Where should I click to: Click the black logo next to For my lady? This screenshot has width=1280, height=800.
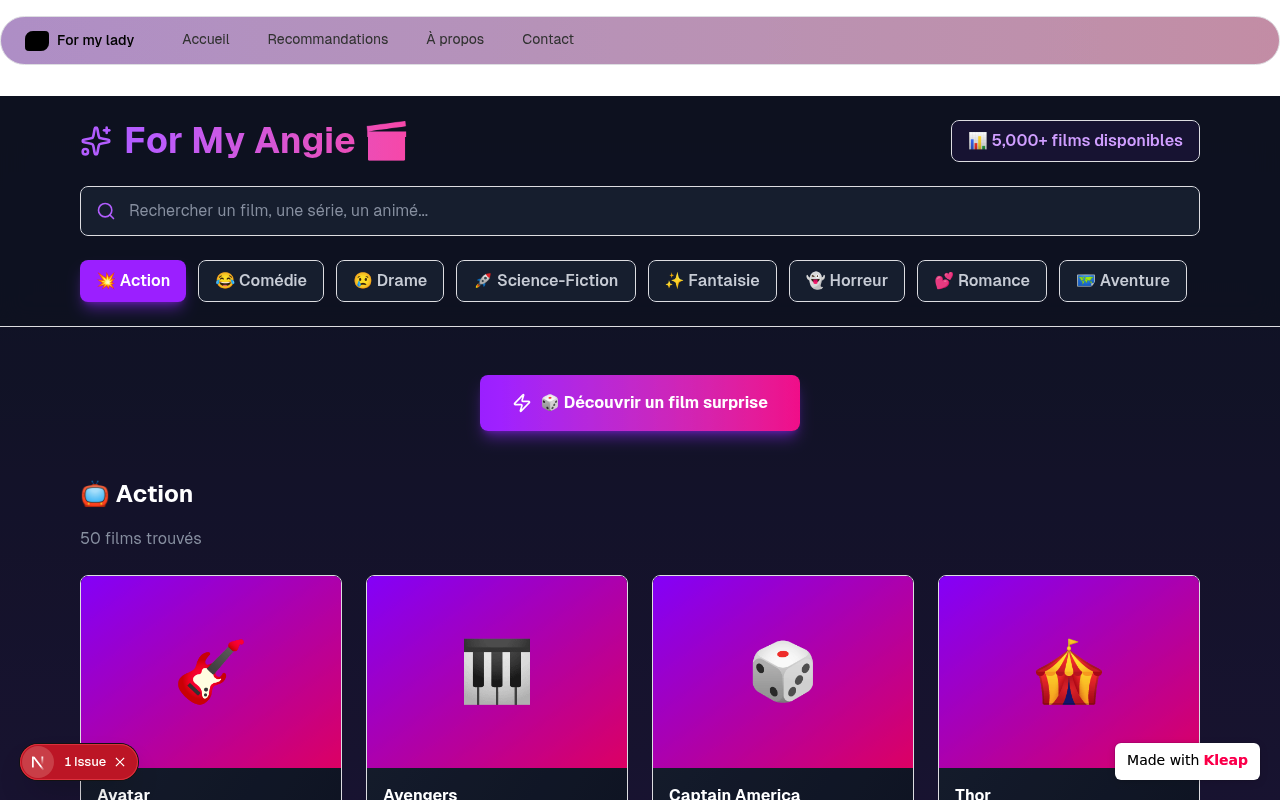pos(37,40)
